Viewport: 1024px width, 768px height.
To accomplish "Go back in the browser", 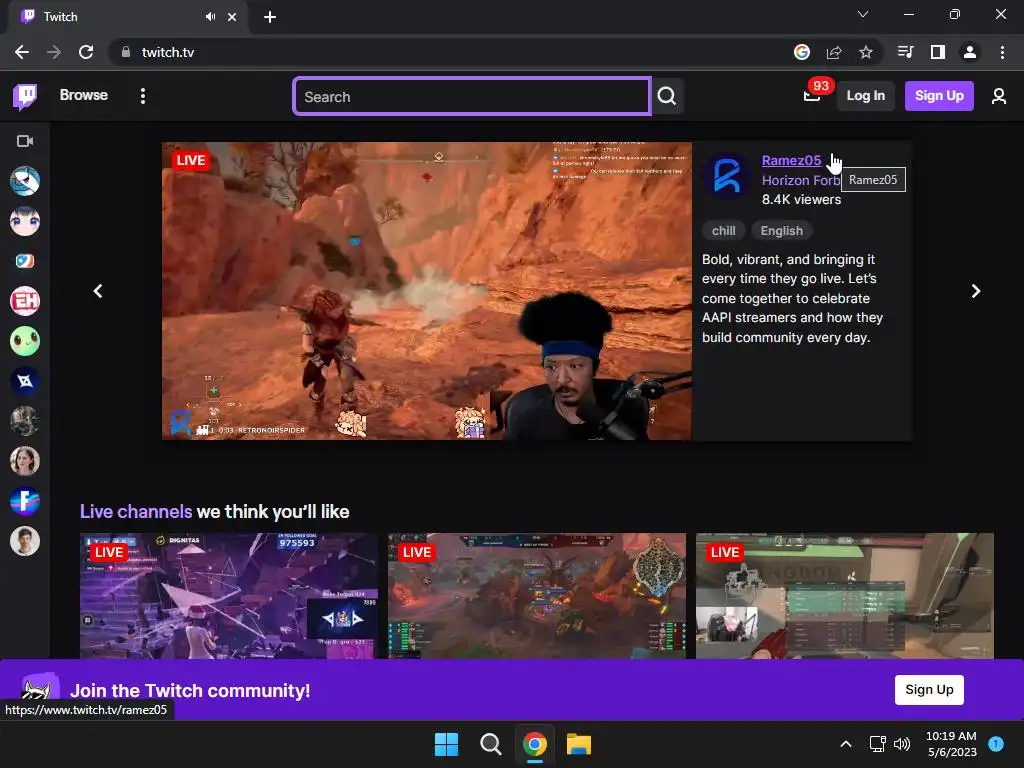I will coord(22,52).
